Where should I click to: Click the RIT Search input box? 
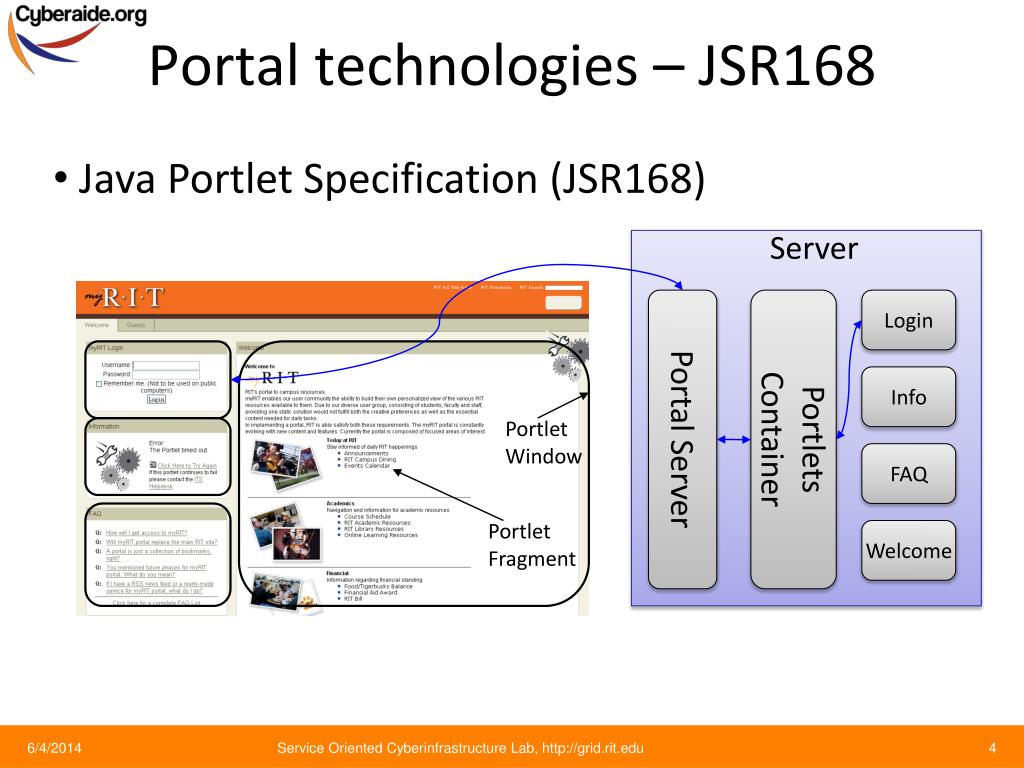point(564,287)
